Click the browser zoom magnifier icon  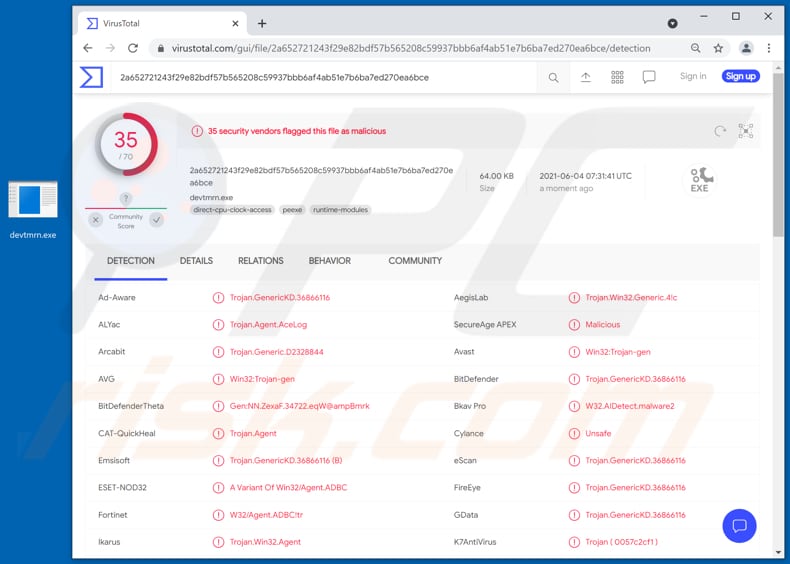[x=696, y=48]
